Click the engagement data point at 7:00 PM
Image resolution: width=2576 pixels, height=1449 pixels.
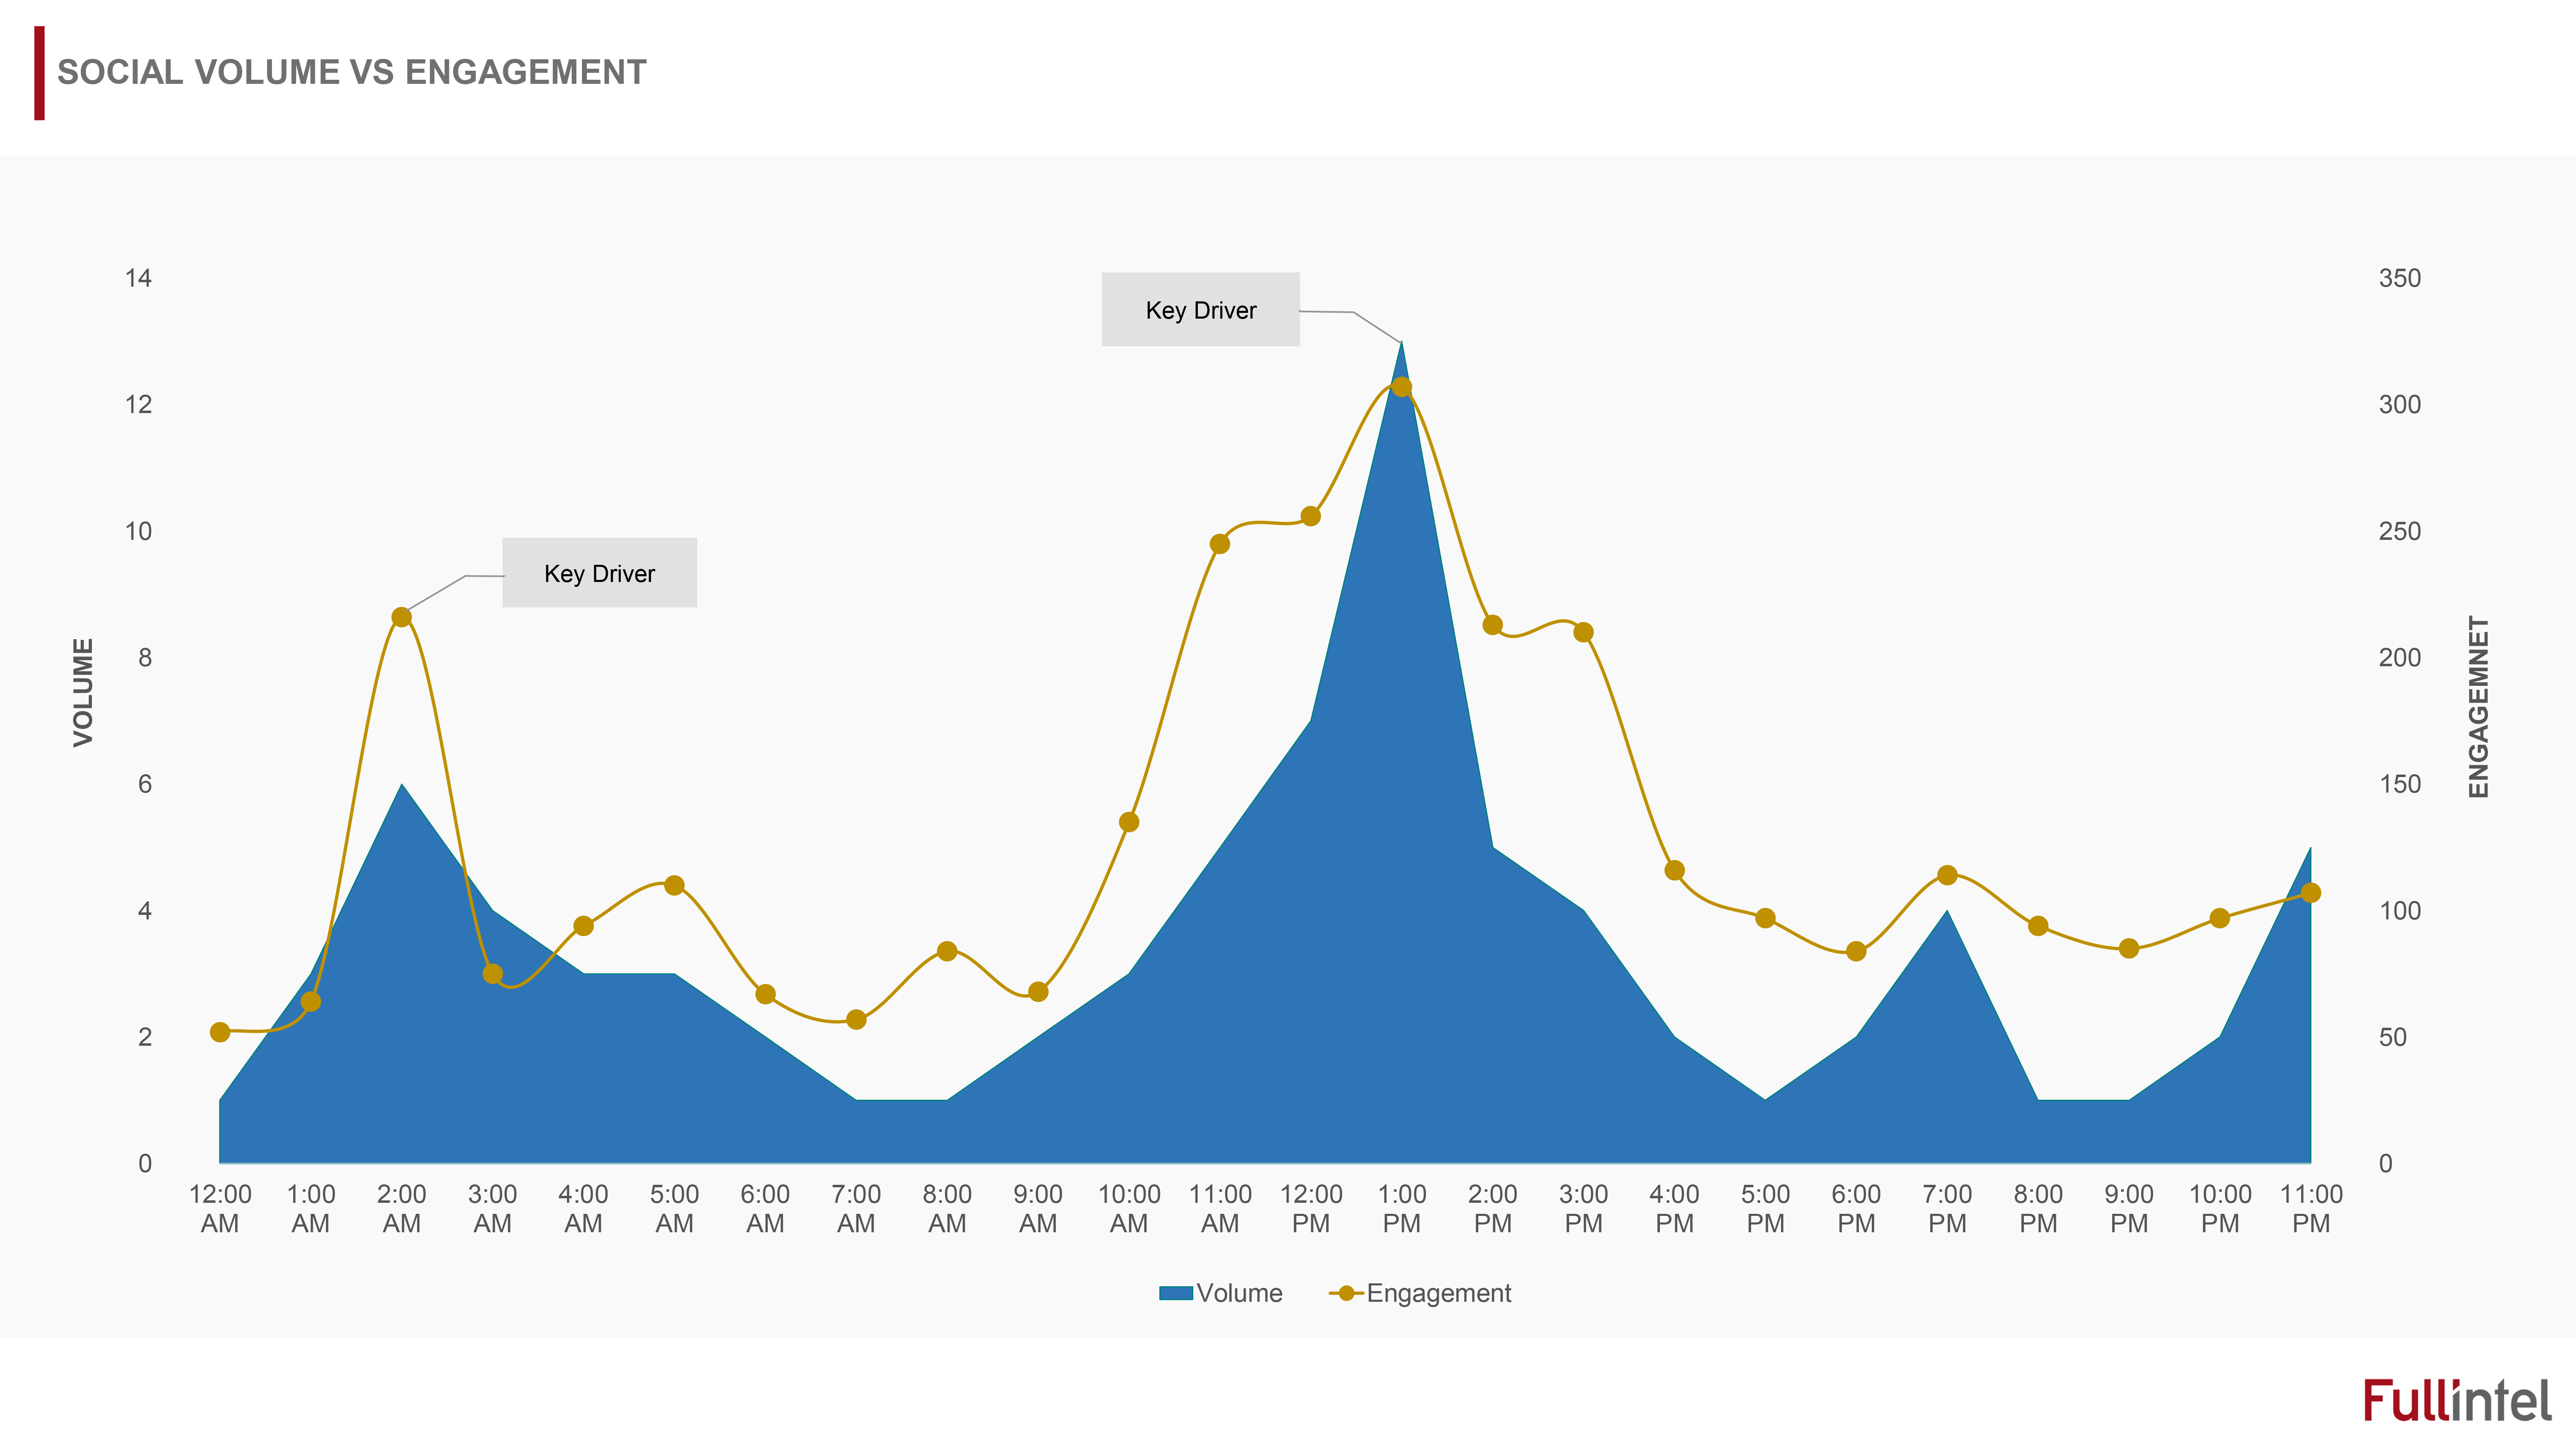pyautogui.click(x=1947, y=875)
